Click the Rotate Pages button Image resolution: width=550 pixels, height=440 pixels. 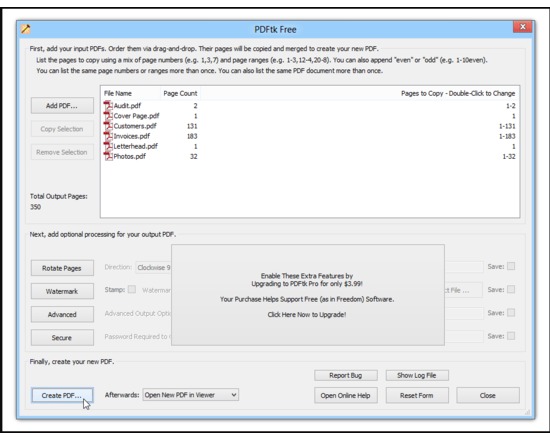pyautogui.click(x=62, y=268)
